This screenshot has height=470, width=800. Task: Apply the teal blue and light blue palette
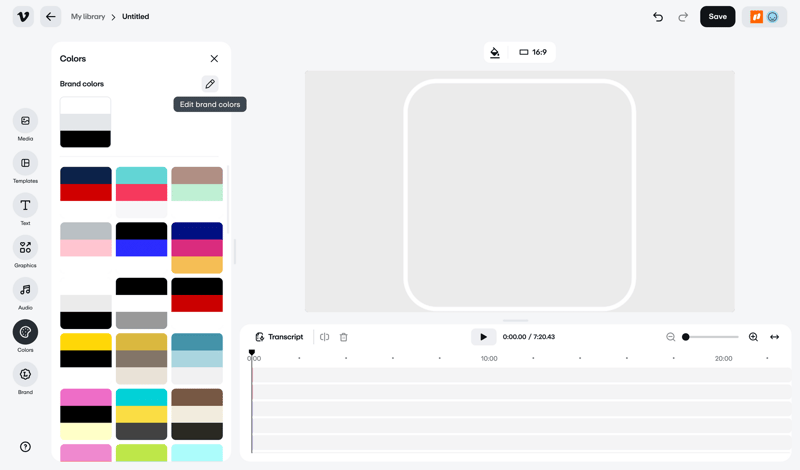pos(197,359)
